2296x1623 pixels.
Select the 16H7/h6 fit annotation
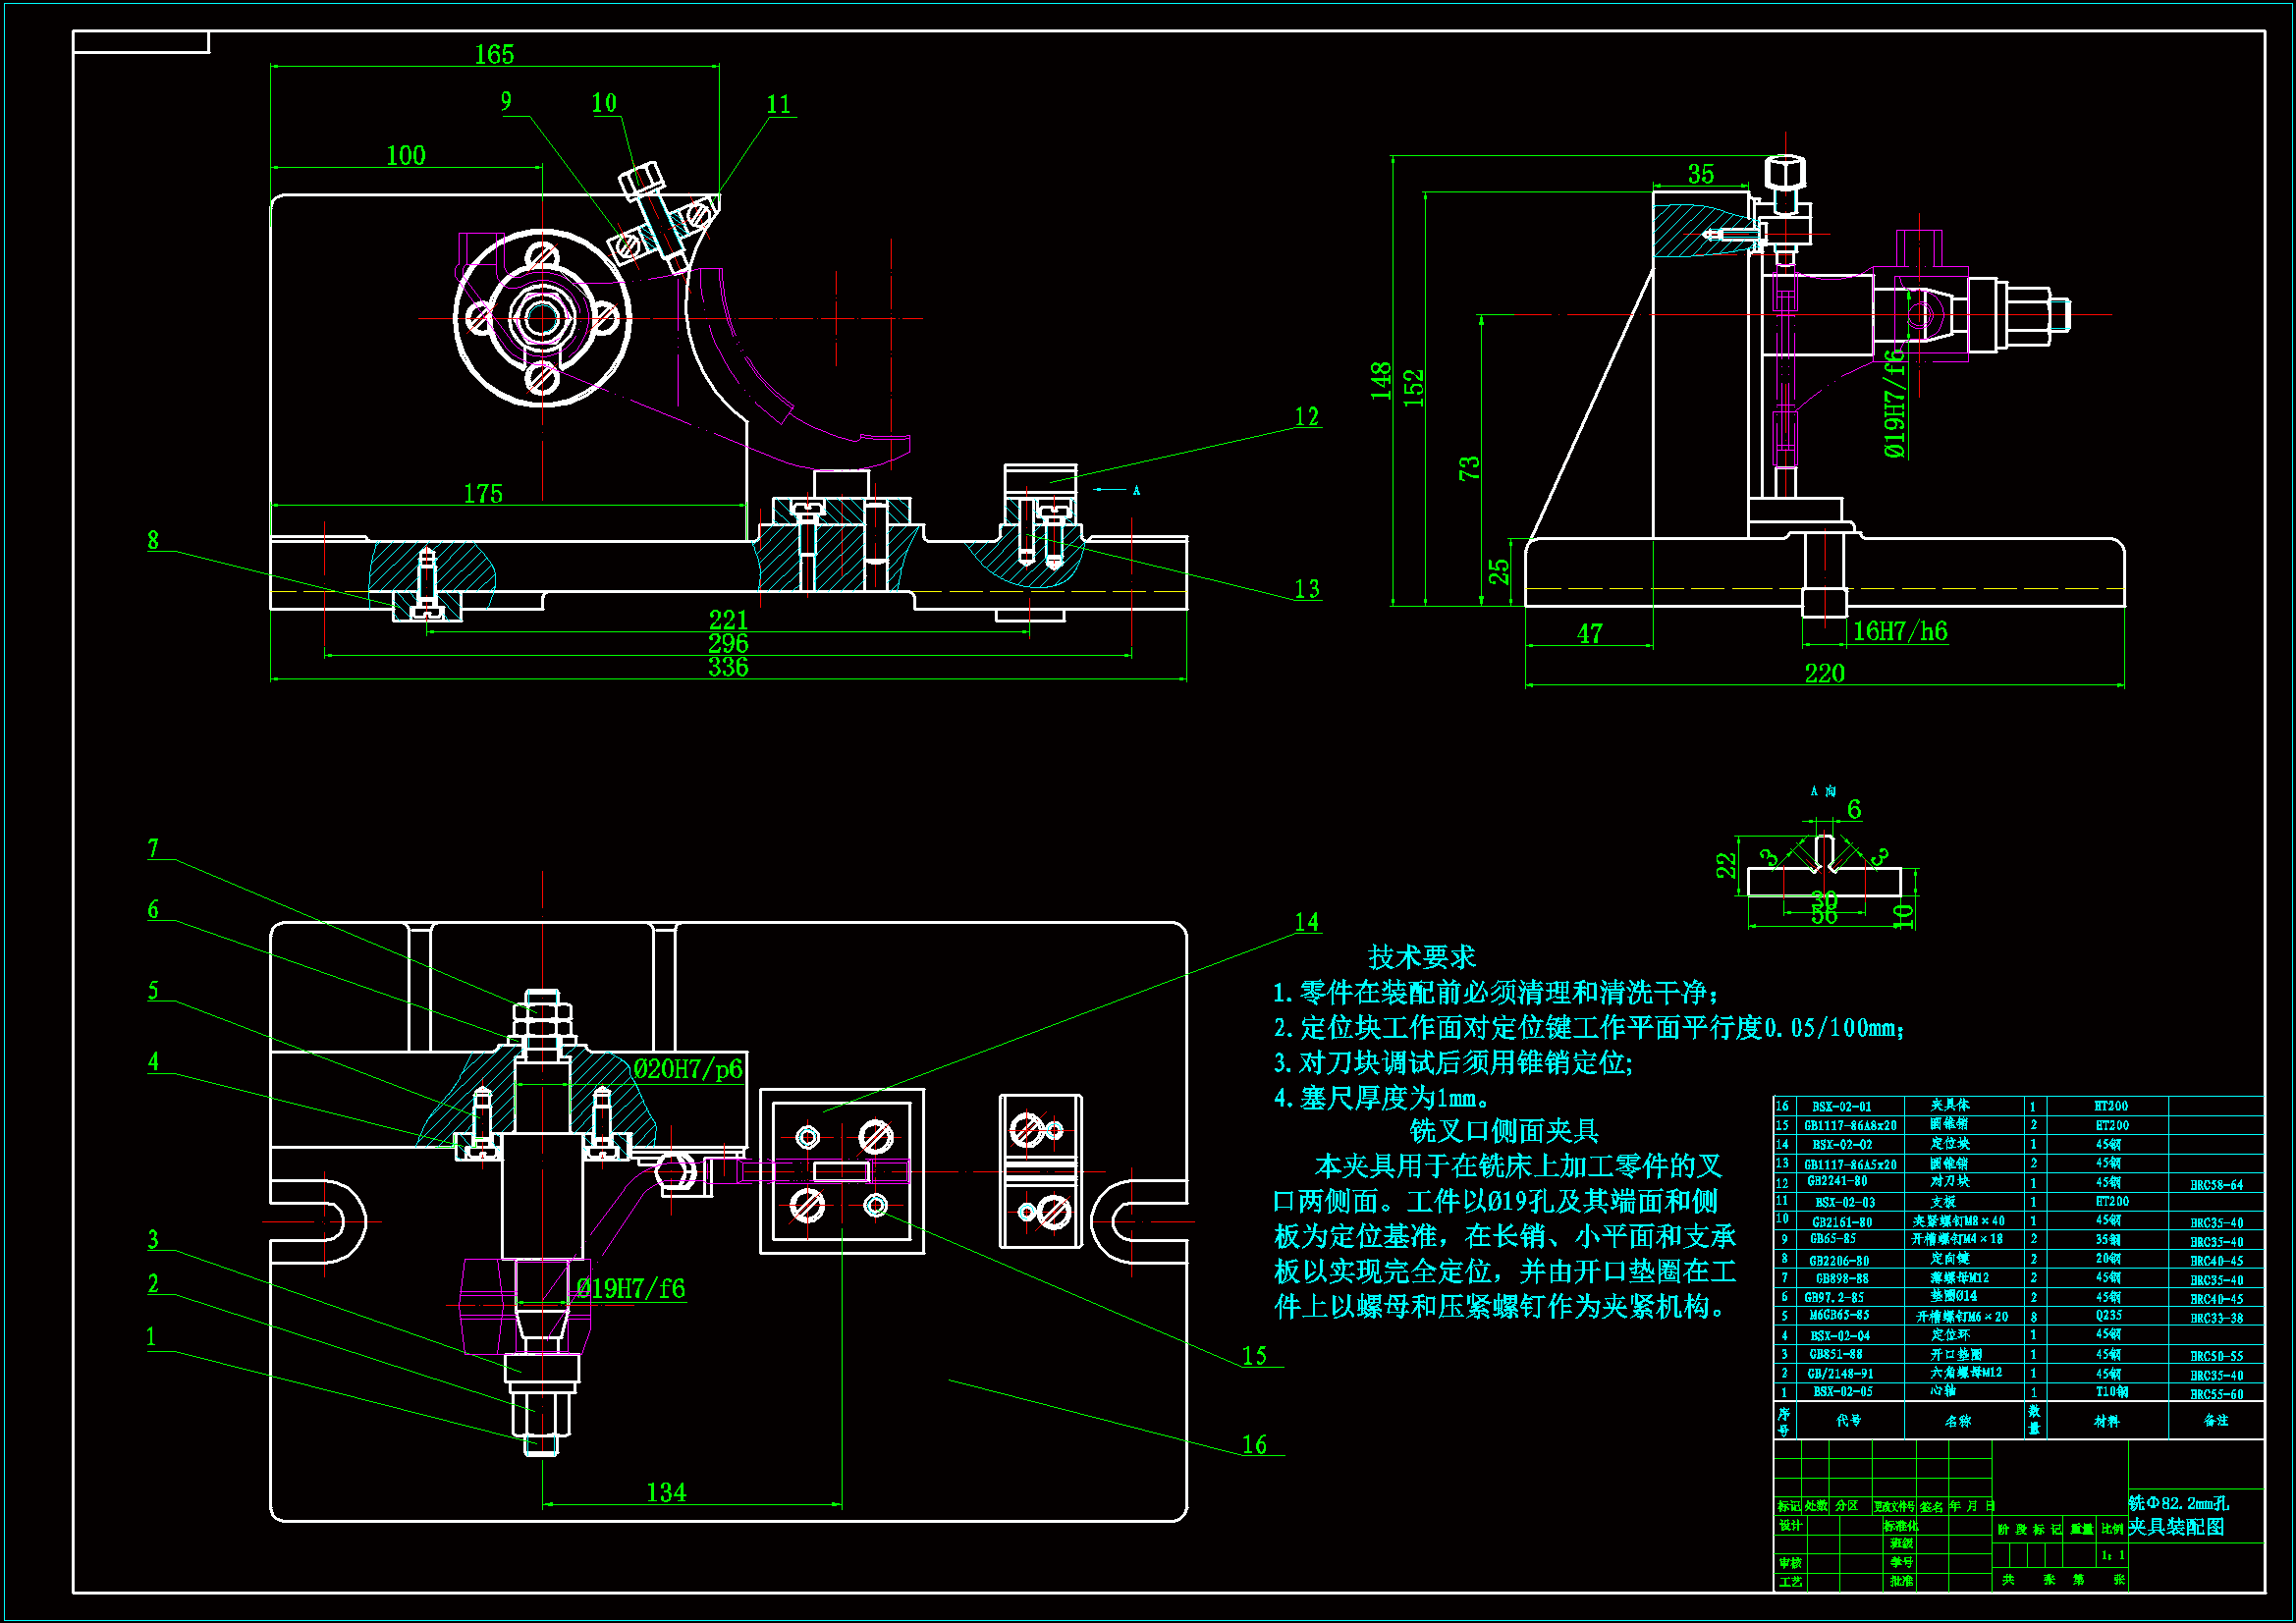click(1900, 631)
